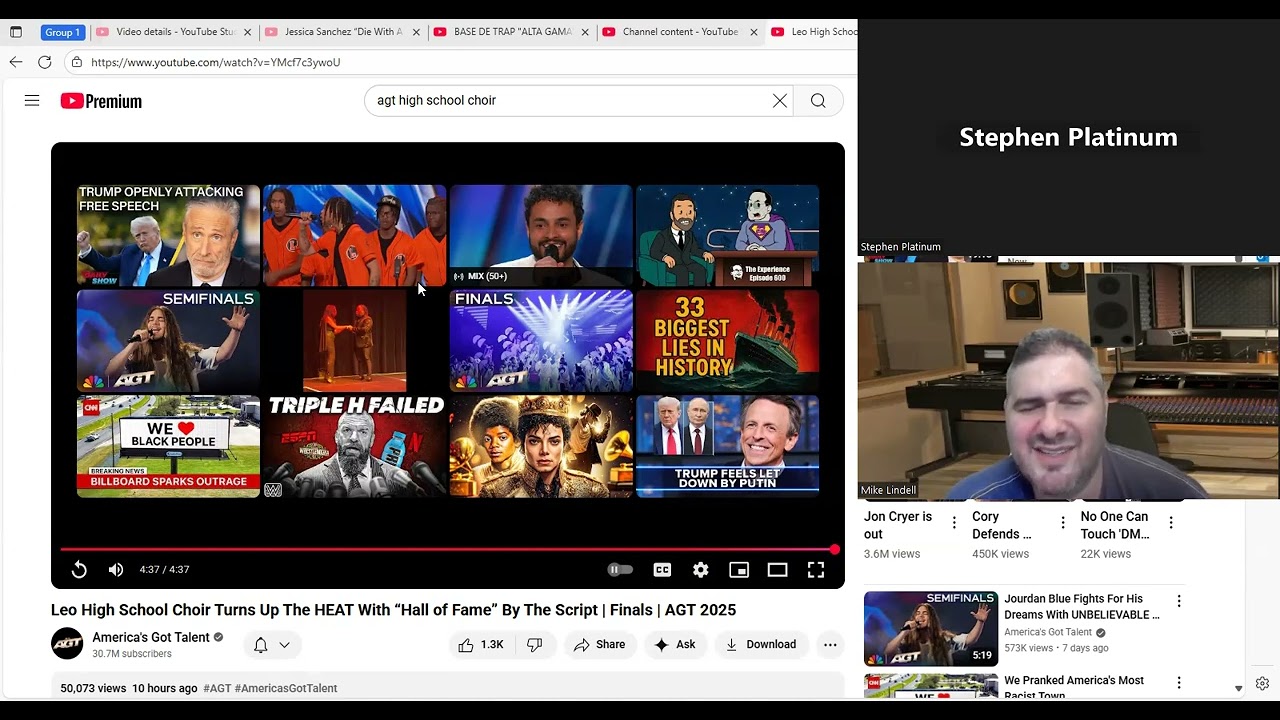Open notification bell dropdown for channel
Image resolution: width=1280 pixels, height=720 pixels.
click(x=272, y=645)
